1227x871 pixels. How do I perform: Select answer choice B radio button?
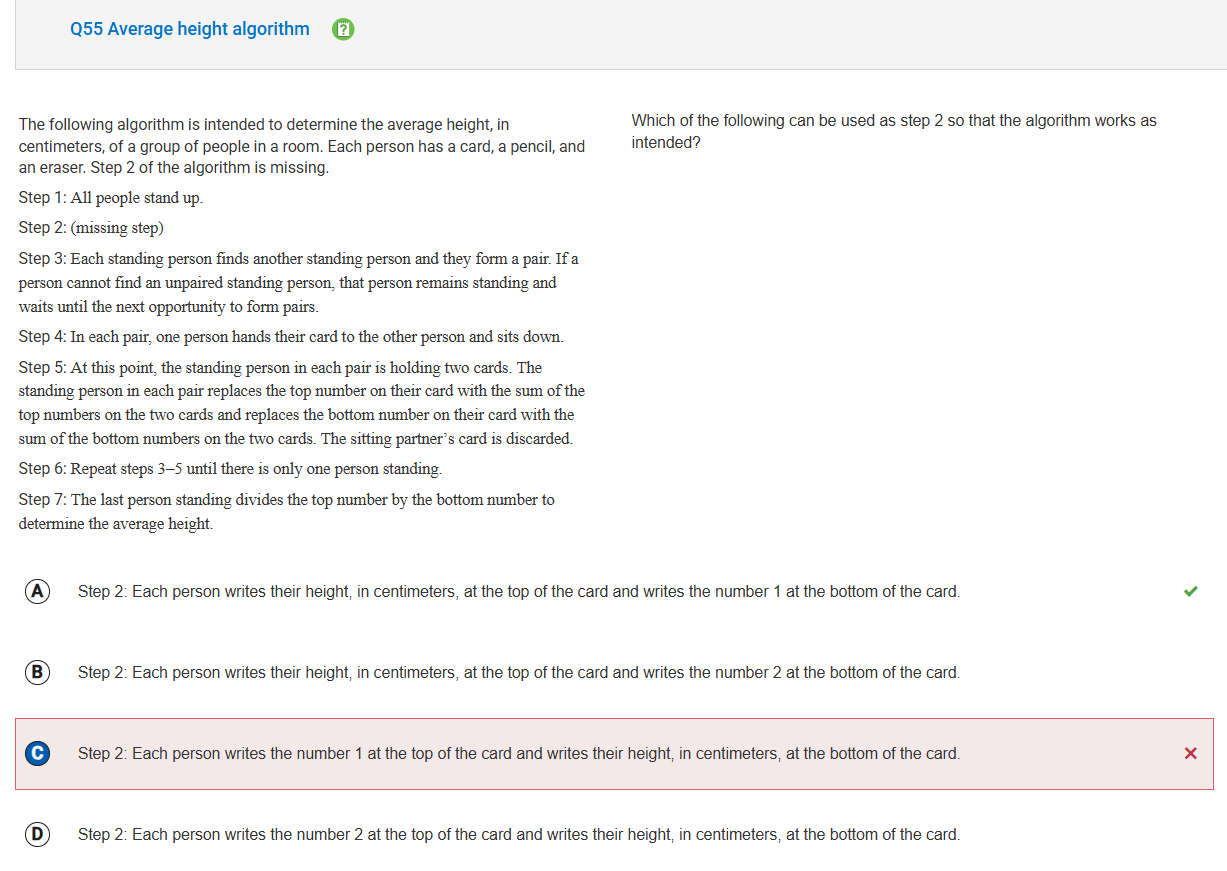click(x=37, y=672)
